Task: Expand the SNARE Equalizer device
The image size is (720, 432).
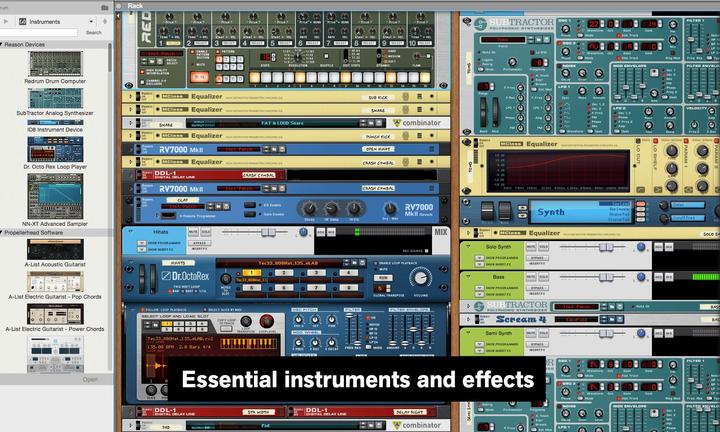Action: point(130,110)
